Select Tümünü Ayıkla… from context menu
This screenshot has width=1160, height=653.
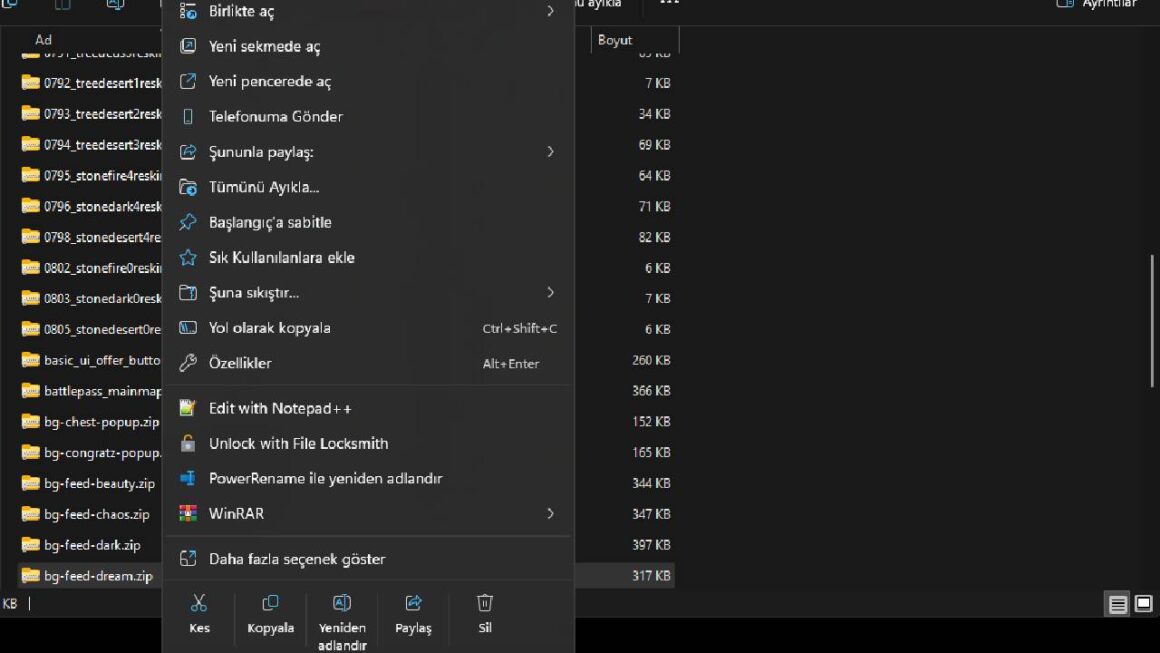pos(368,187)
